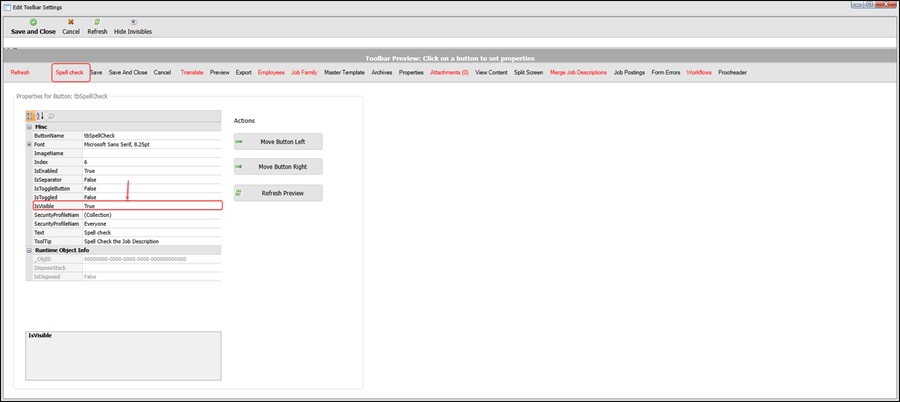Select the Attachments (0) preview button
The width and height of the screenshot is (900, 402).
click(x=449, y=73)
